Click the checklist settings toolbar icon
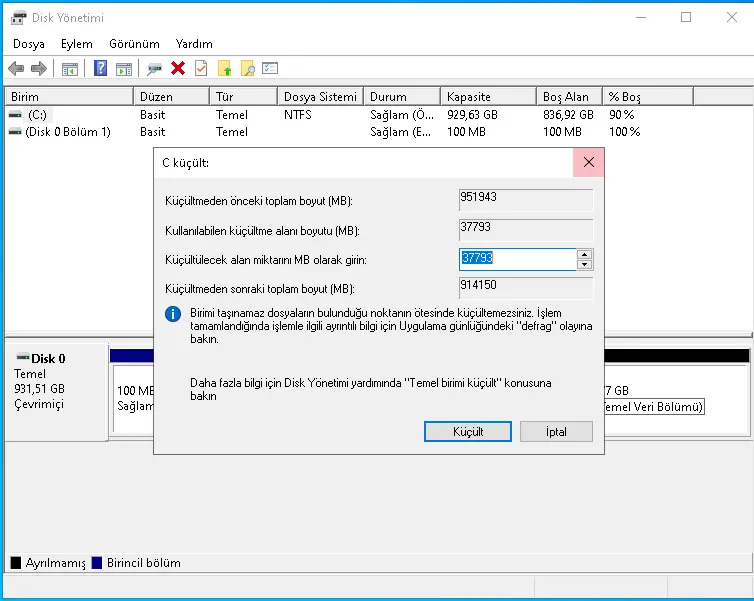 (270, 68)
